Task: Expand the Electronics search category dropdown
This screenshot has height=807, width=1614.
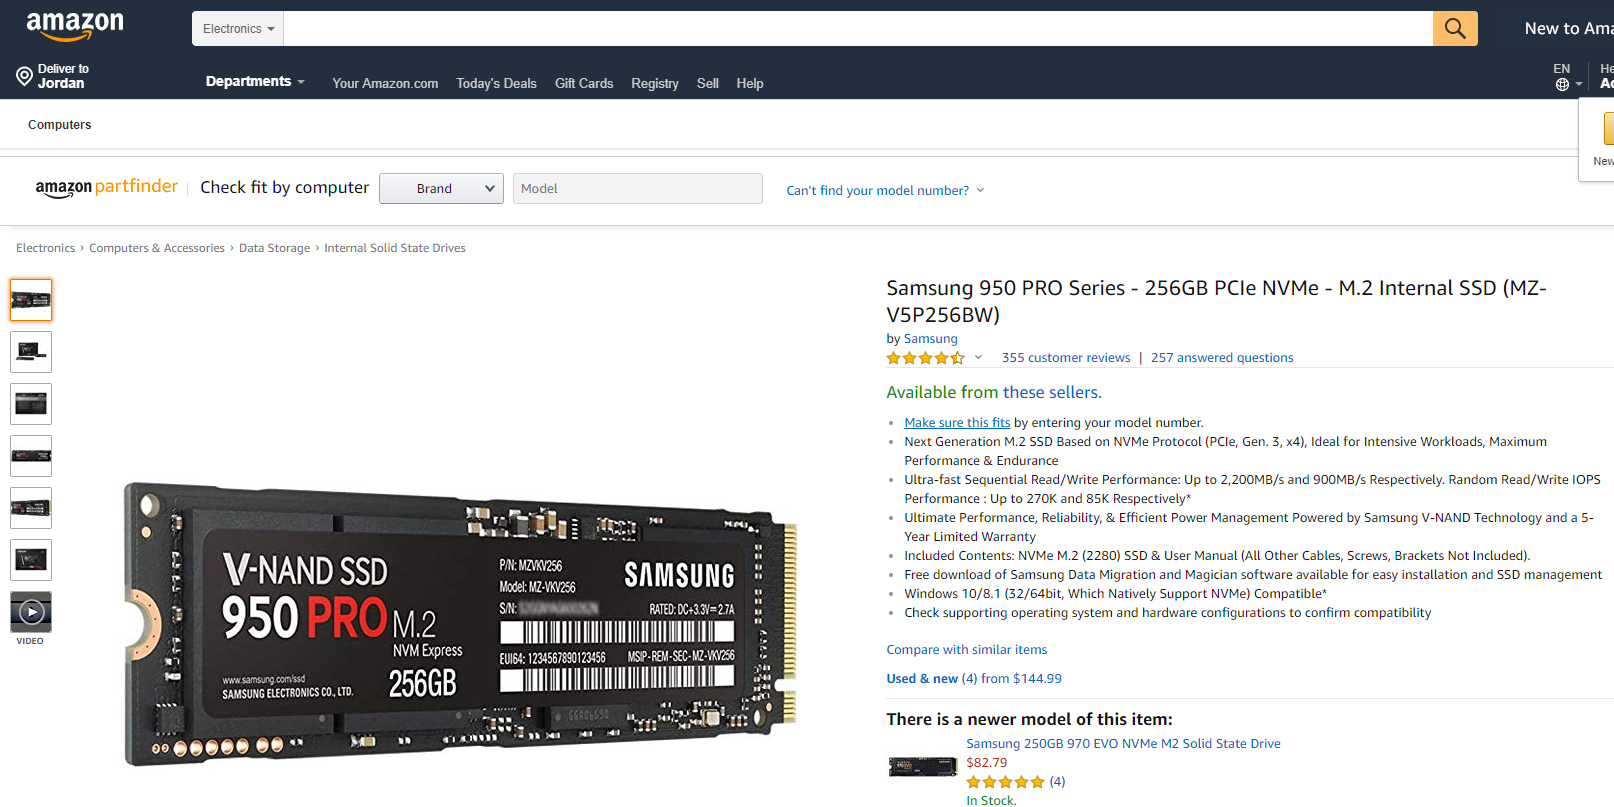Action: pos(238,29)
